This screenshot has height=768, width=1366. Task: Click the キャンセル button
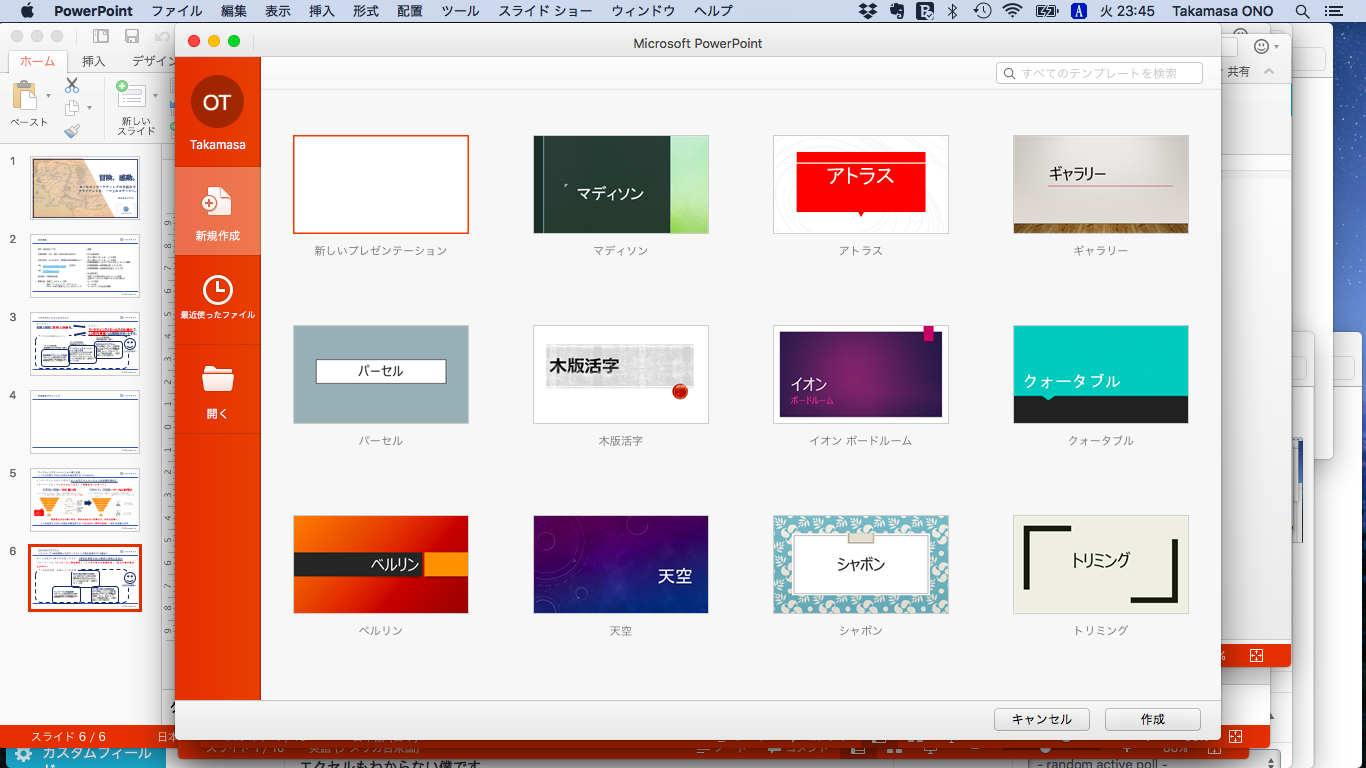click(1041, 719)
